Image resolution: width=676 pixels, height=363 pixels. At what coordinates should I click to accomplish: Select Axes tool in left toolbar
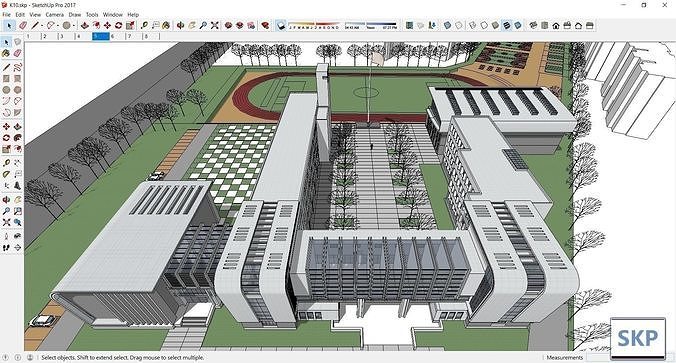pyautogui.click(x=6, y=186)
